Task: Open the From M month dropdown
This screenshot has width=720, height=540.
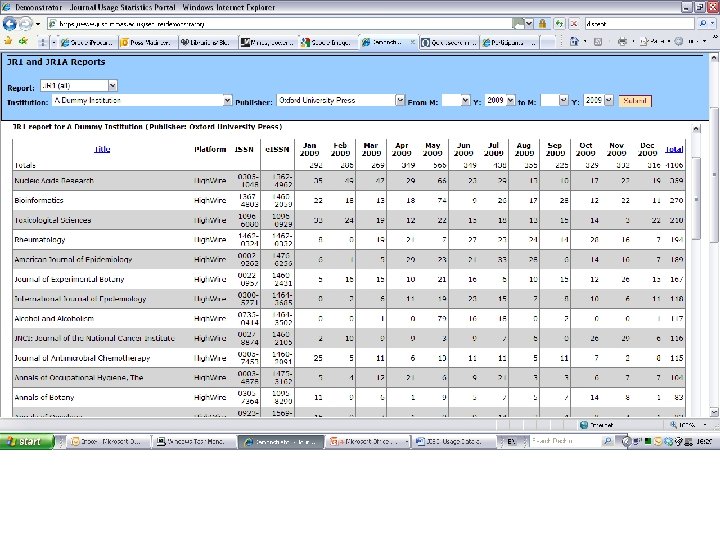Action: [x=456, y=101]
